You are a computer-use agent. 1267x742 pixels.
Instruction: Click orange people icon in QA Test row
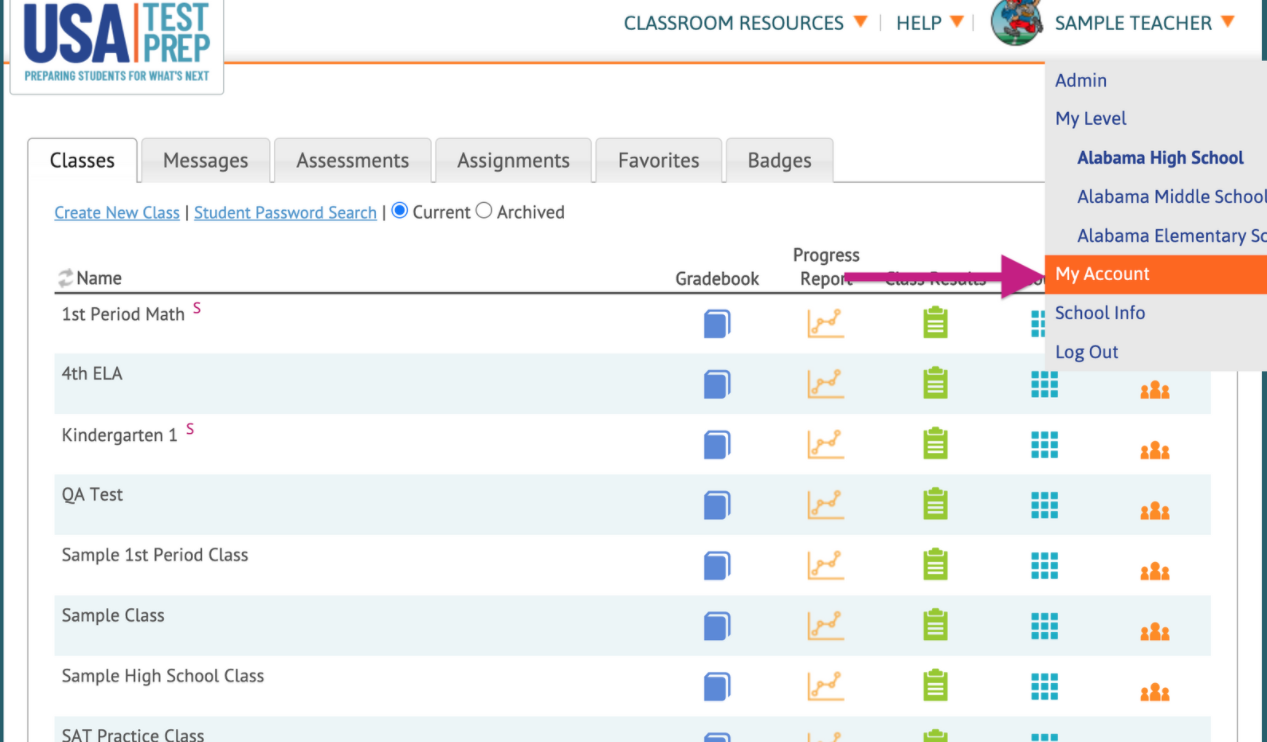[1155, 512]
